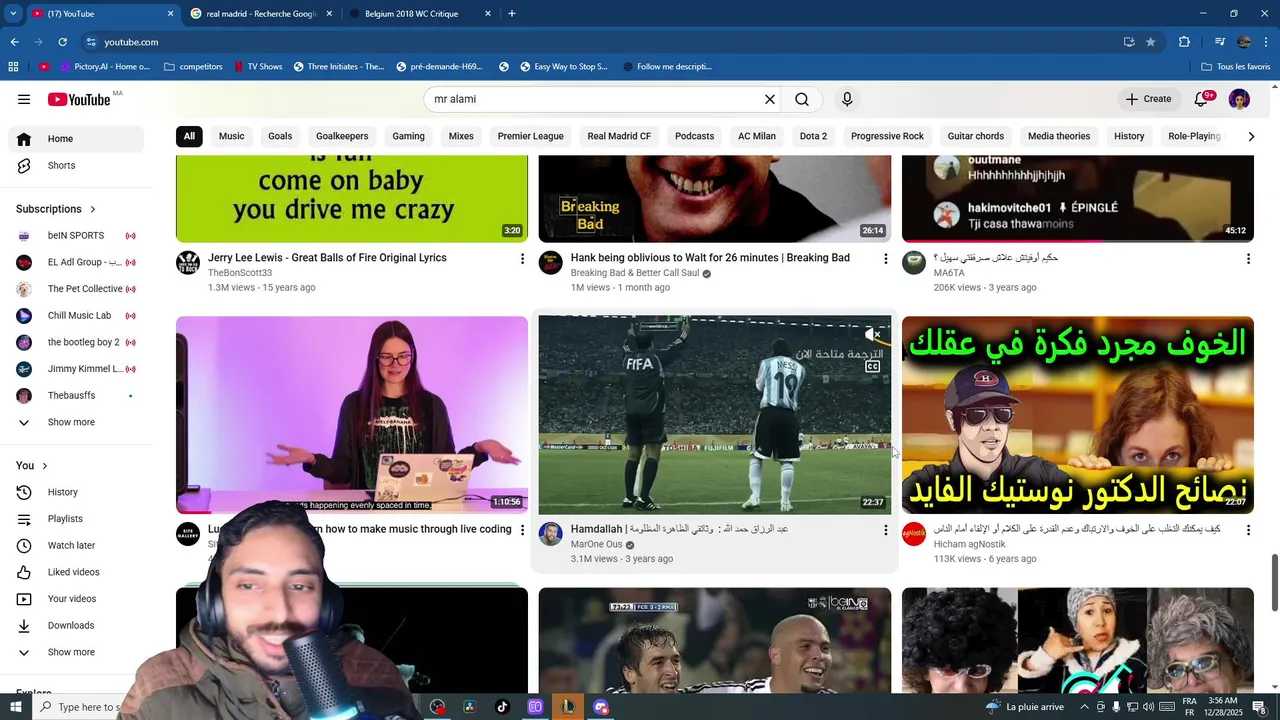Select the Premier League chip
The image size is (1280, 720).
[x=531, y=136]
